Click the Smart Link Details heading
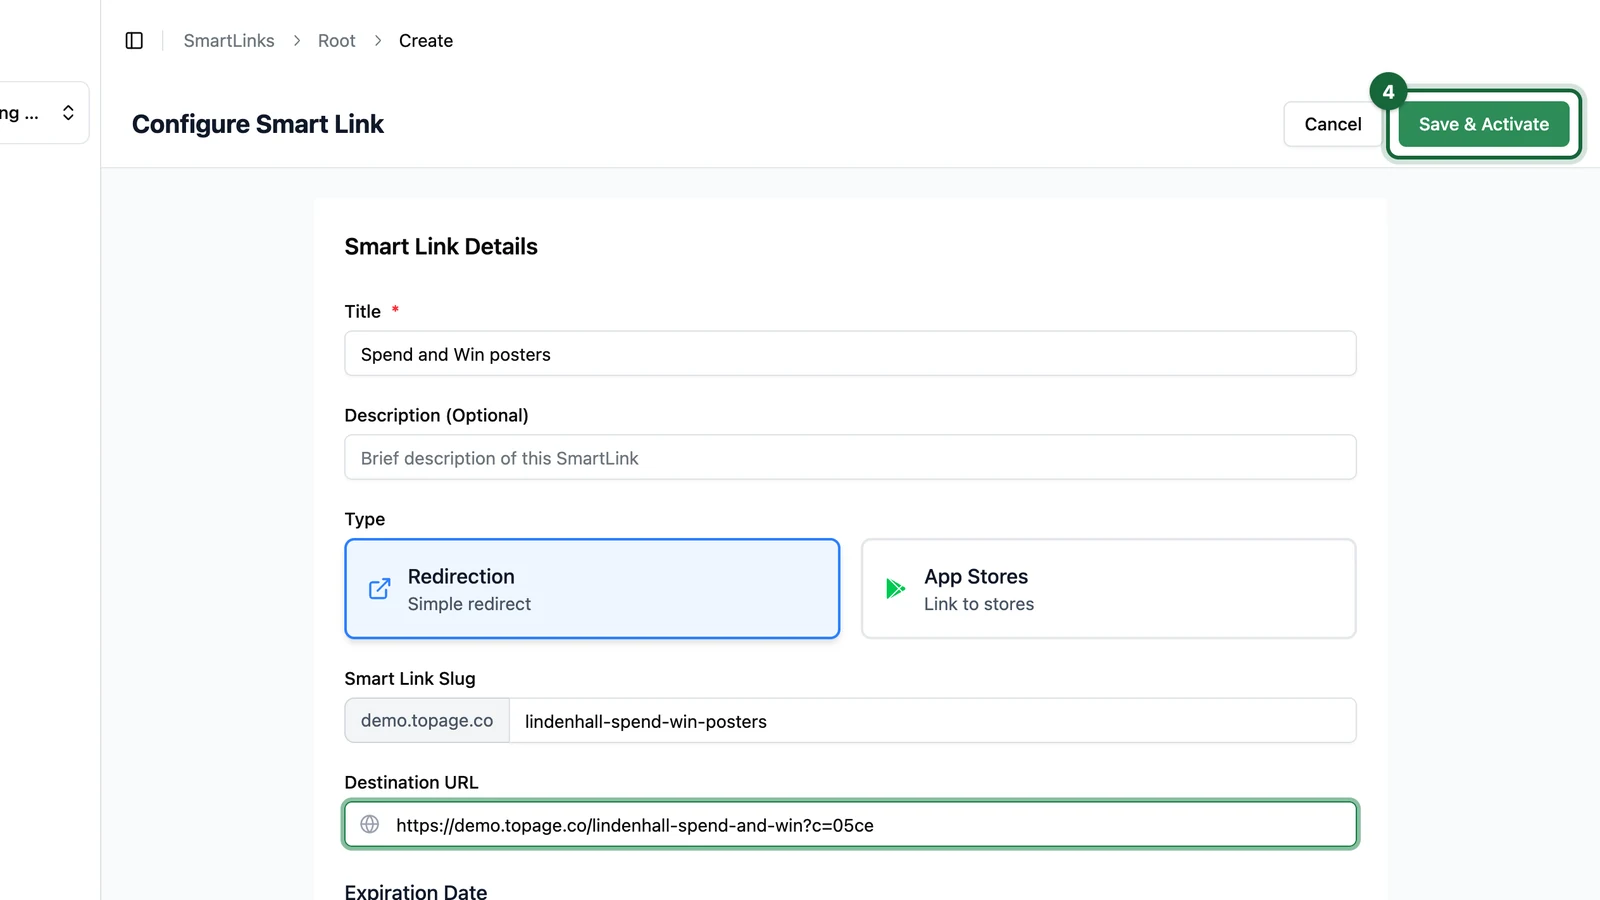Viewport: 1600px width, 900px height. 441,247
